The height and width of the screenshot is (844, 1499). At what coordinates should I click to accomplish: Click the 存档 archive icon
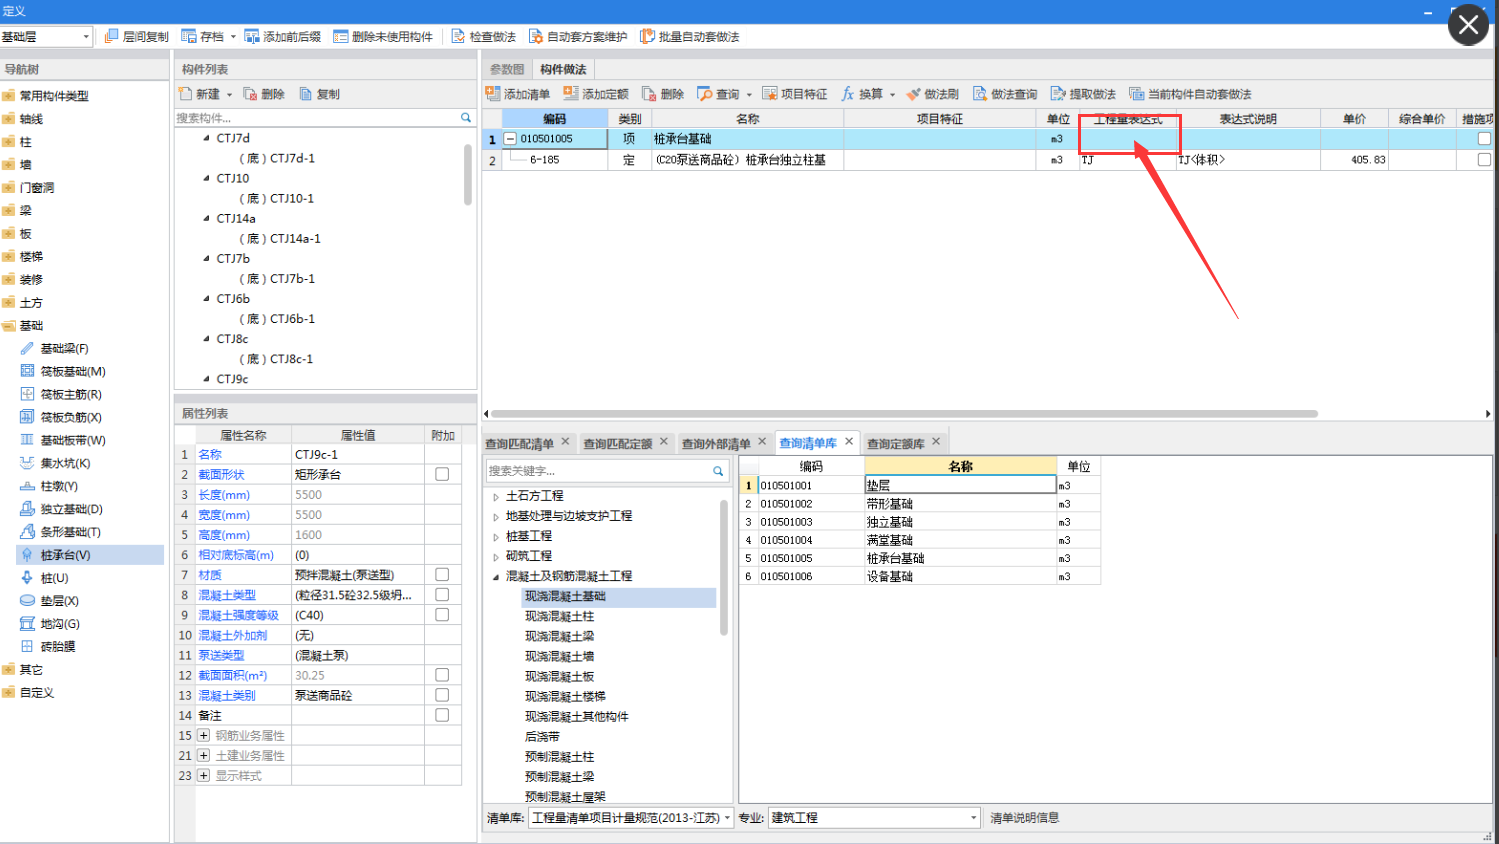tap(189, 36)
